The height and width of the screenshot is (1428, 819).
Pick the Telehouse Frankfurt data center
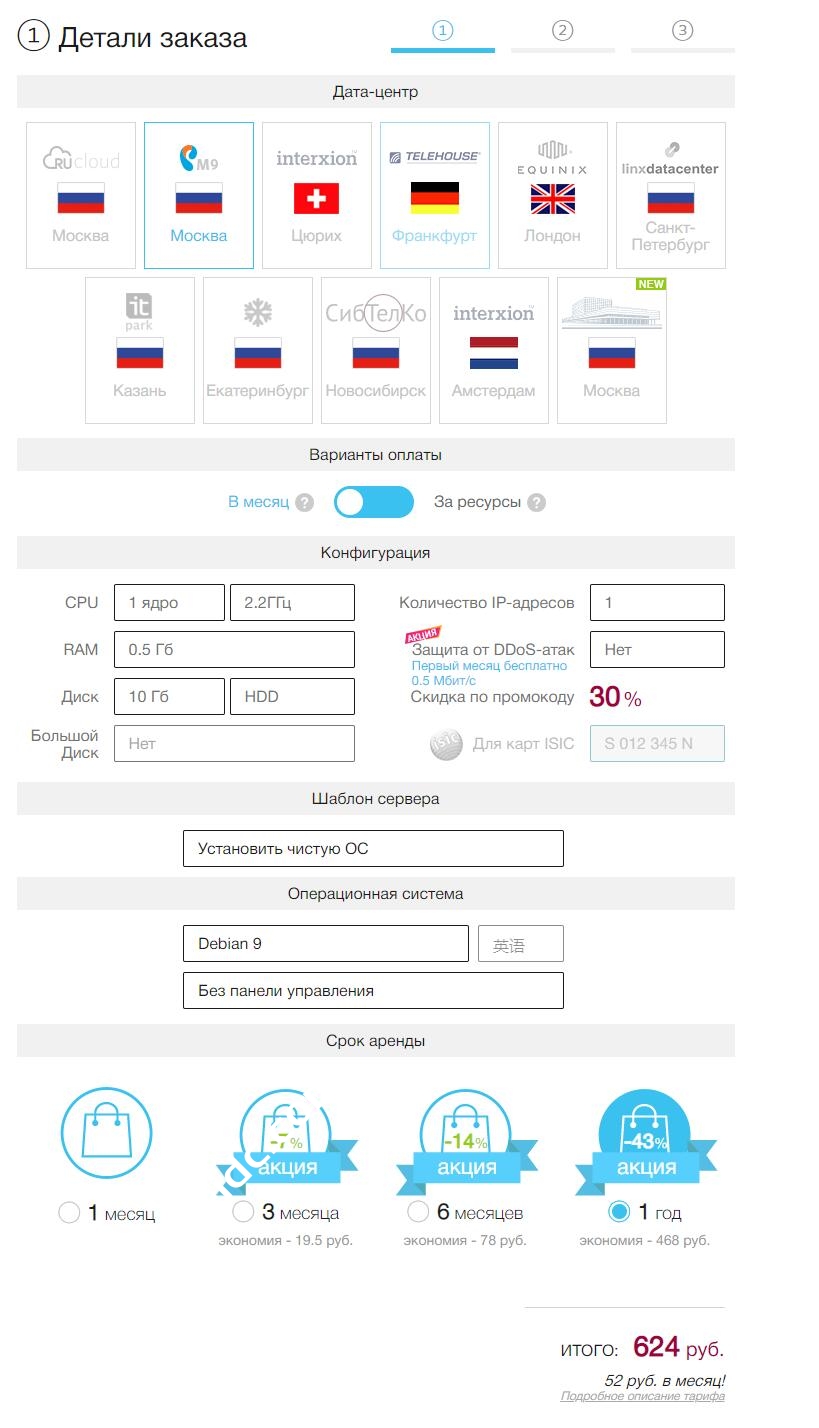[434, 196]
